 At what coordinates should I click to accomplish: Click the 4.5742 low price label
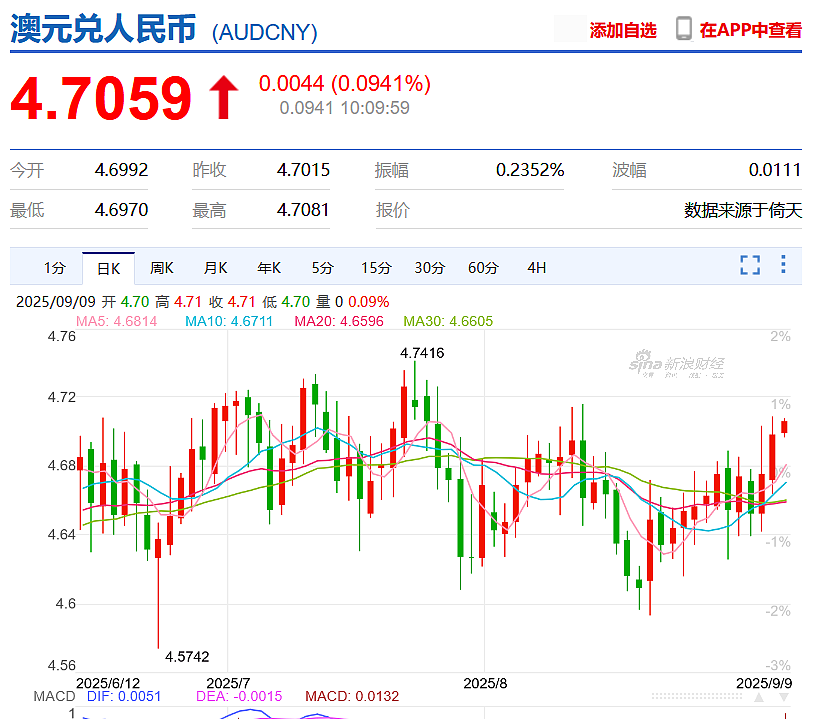(x=187, y=657)
